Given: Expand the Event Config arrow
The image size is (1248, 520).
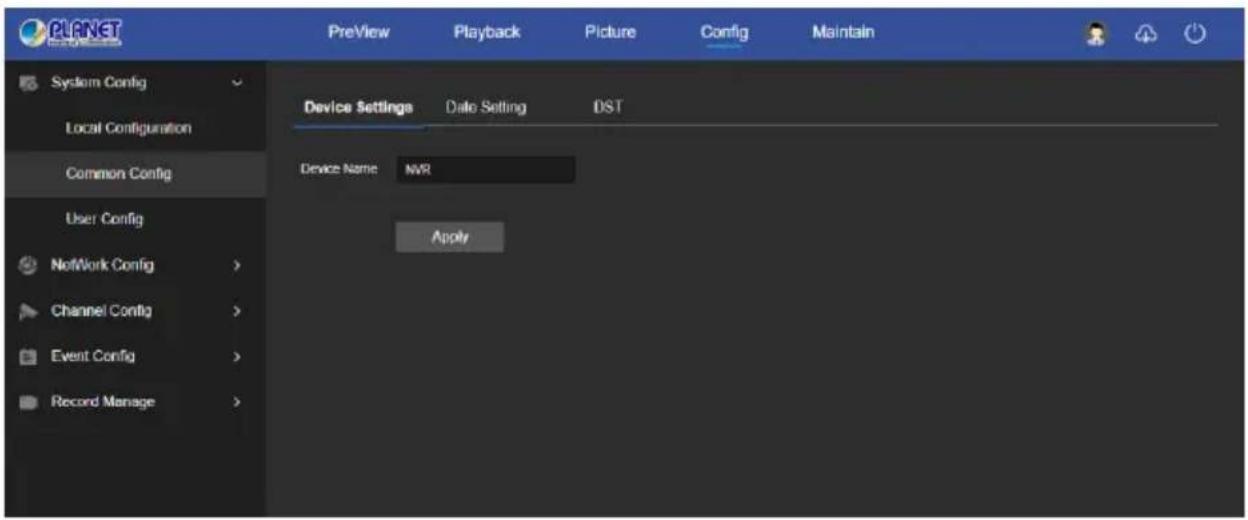Looking at the screenshot, I should click(x=236, y=357).
